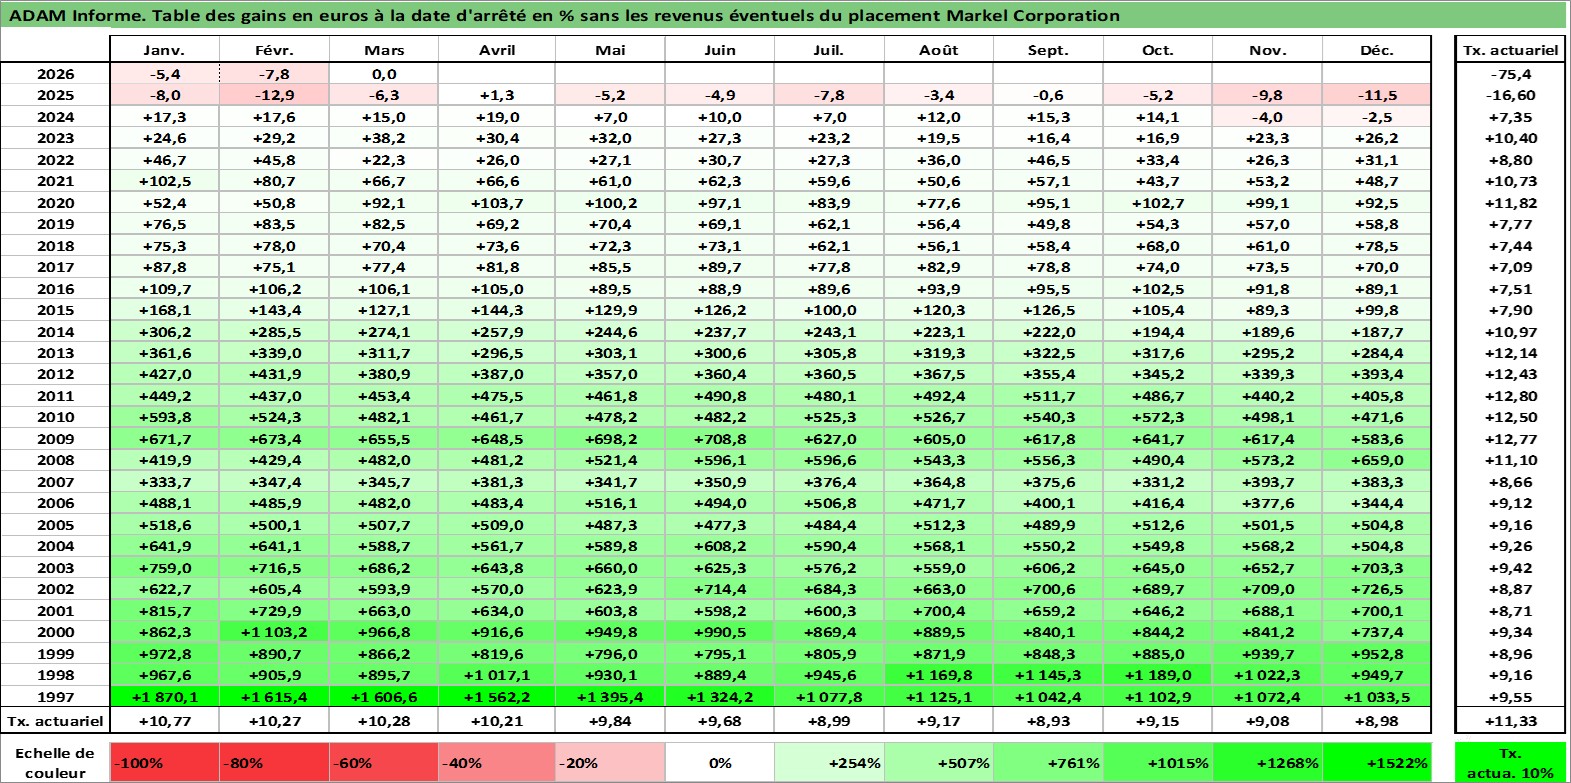Select the Sept. 2010 cell showing +540,3

tap(1048, 417)
